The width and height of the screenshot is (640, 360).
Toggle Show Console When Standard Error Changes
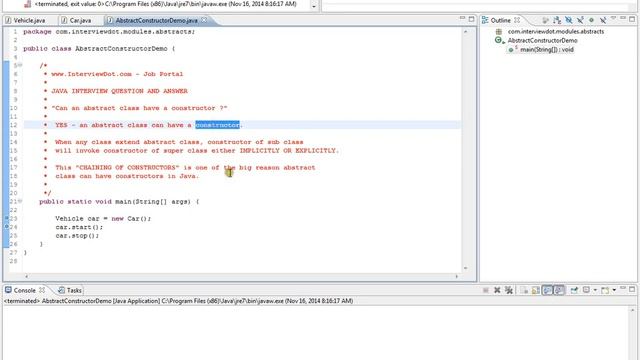click(559, 290)
